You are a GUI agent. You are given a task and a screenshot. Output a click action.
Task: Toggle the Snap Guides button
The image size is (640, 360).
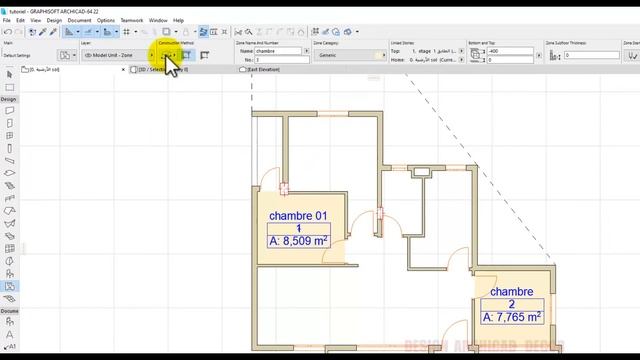tap(88, 32)
